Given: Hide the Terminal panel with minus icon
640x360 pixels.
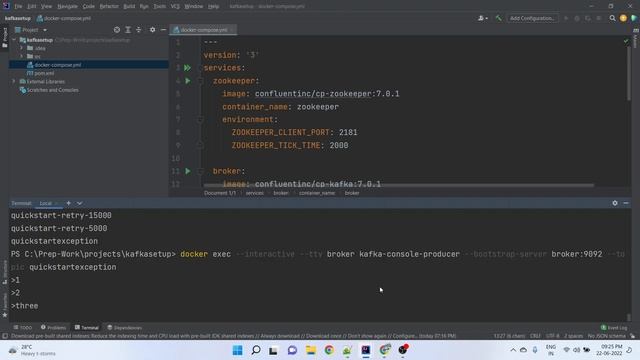Looking at the screenshot, I should point(626,203).
